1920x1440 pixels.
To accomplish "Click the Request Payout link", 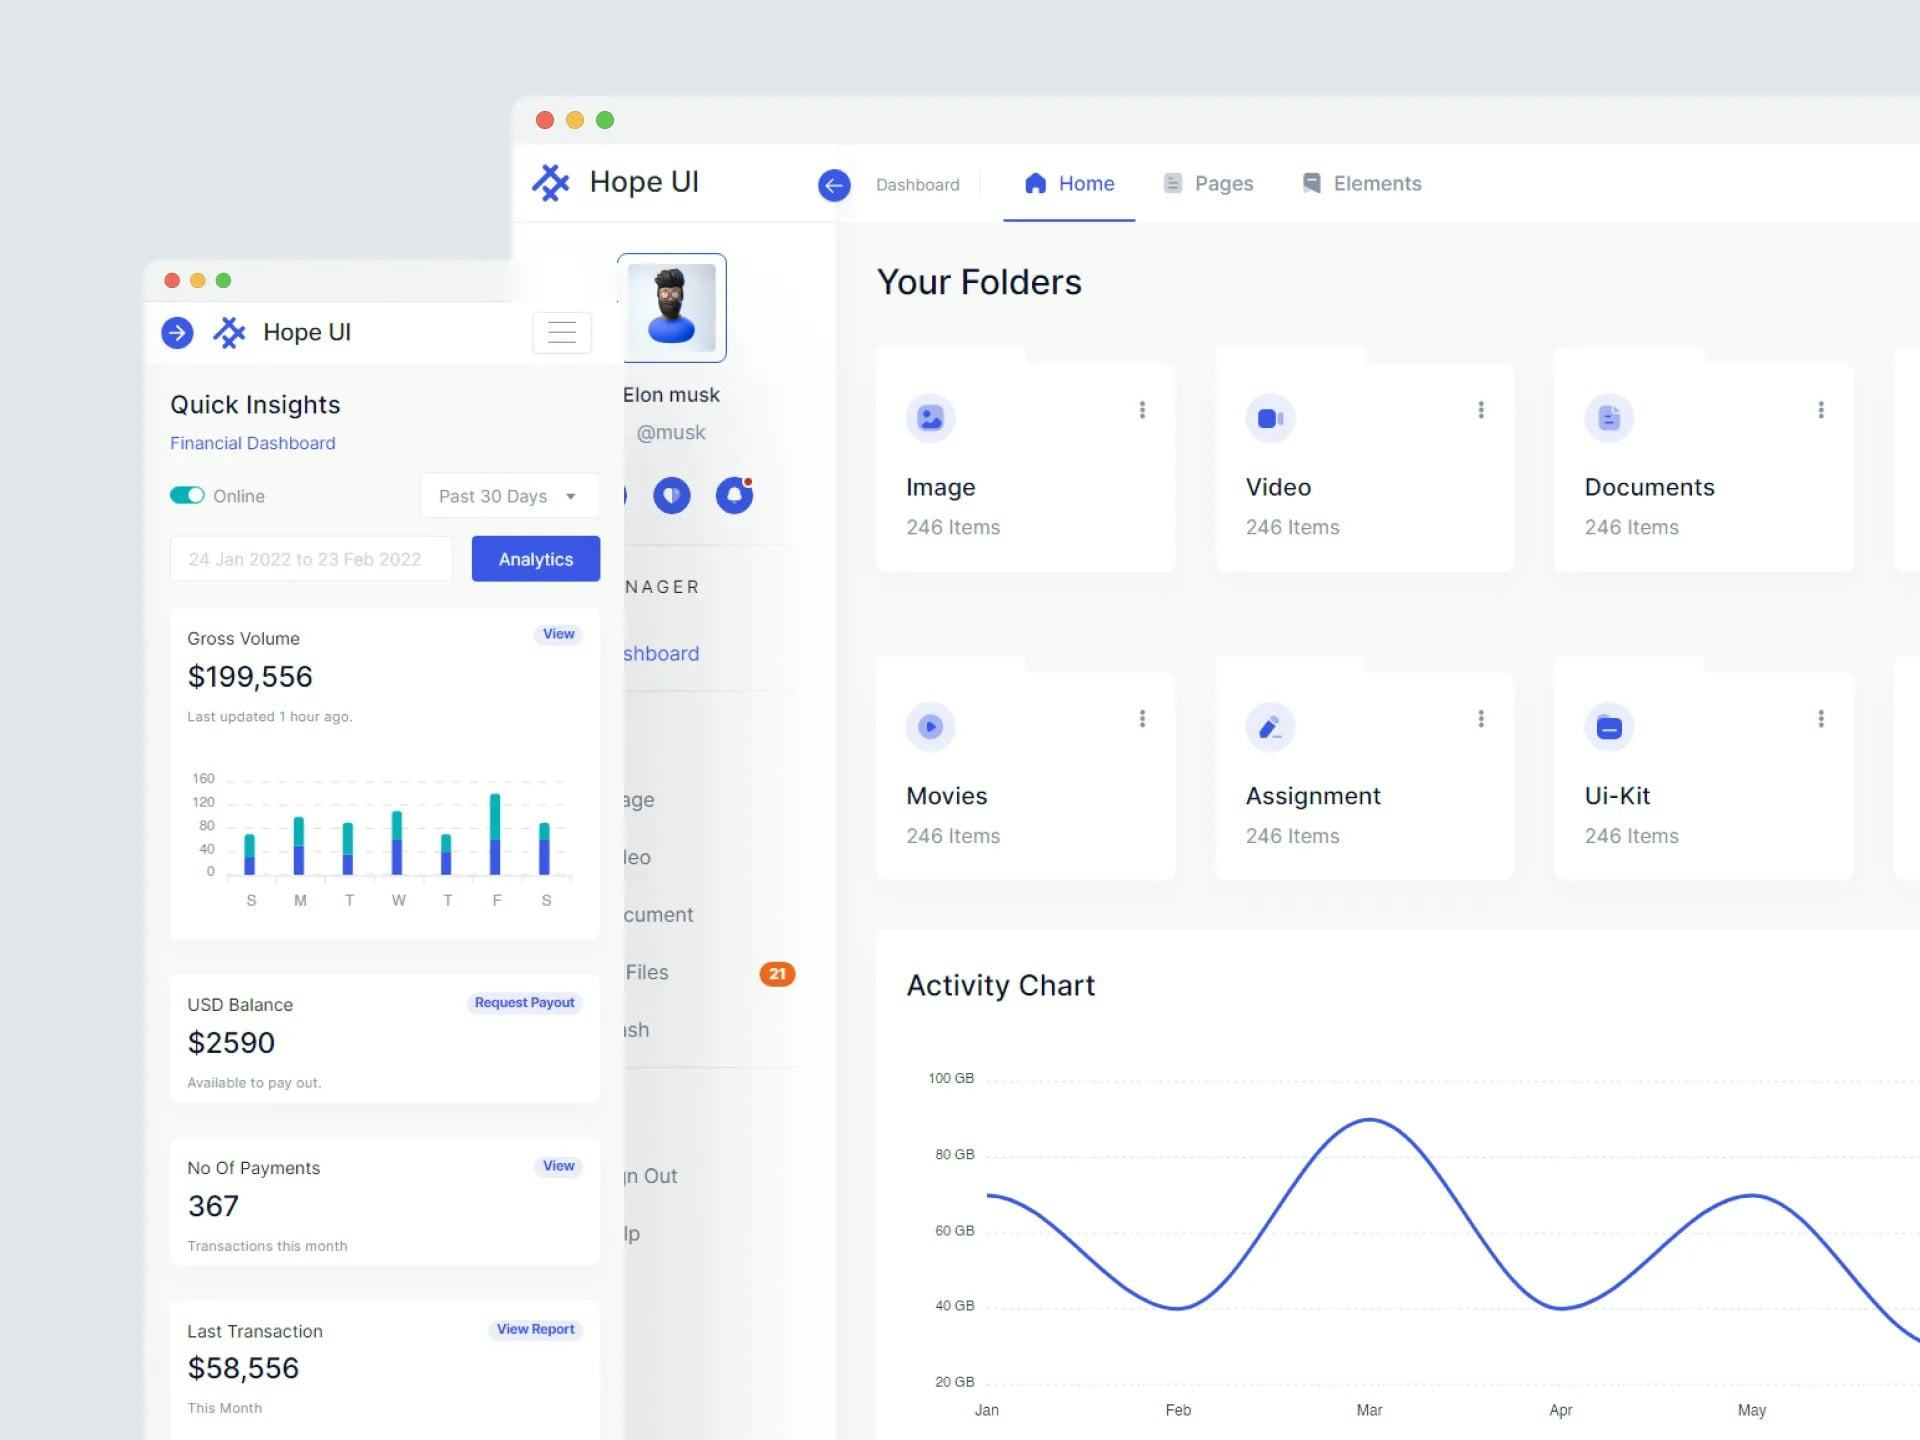I will pyautogui.click(x=524, y=1002).
